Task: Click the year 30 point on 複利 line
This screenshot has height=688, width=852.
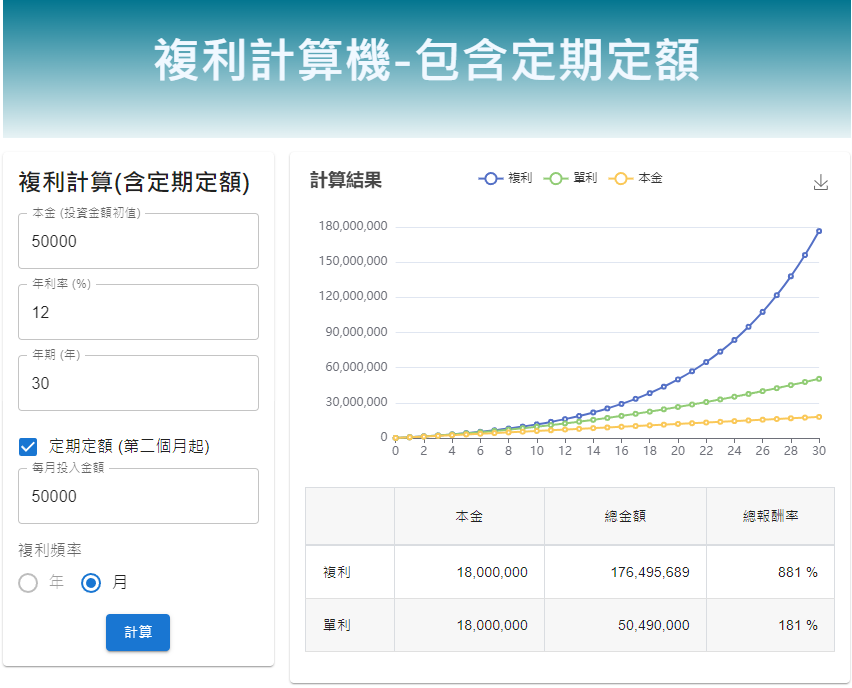Action: 819,231
